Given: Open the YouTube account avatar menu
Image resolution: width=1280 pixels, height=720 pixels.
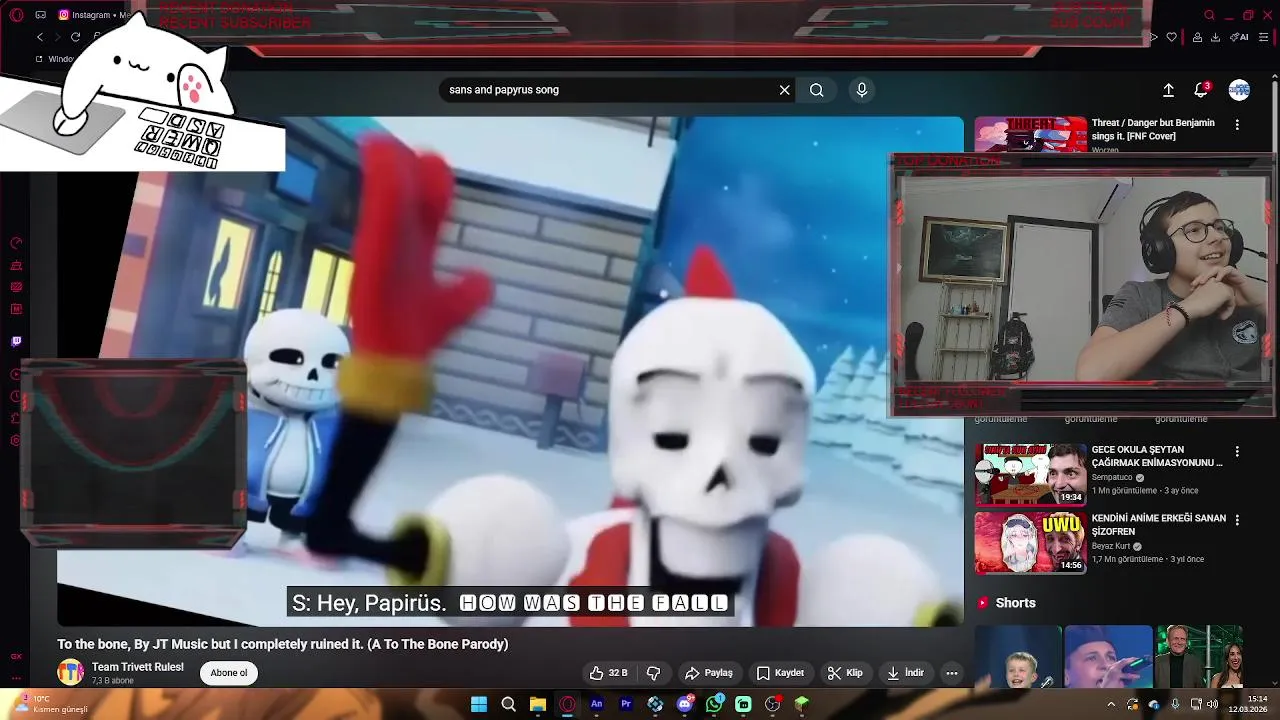Looking at the screenshot, I should tap(1239, 90).
